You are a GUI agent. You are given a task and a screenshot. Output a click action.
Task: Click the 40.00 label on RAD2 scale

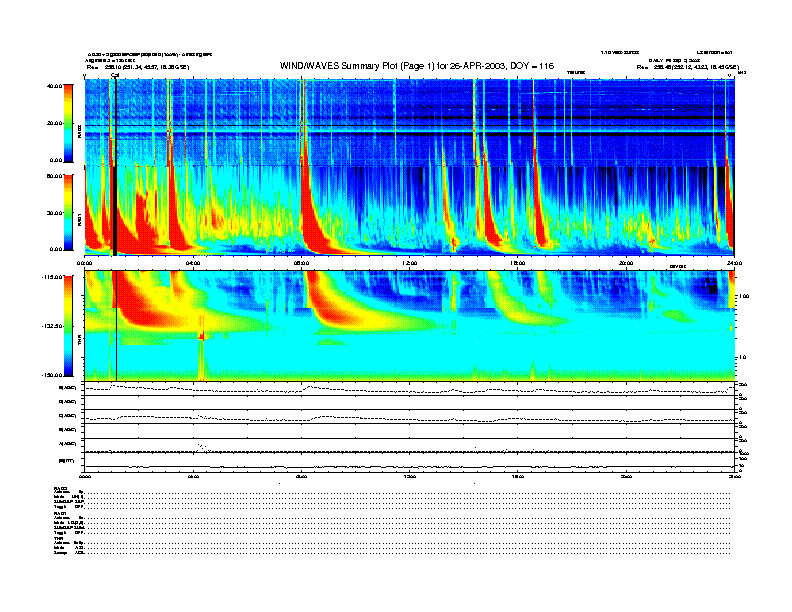[x=54, y=86]
